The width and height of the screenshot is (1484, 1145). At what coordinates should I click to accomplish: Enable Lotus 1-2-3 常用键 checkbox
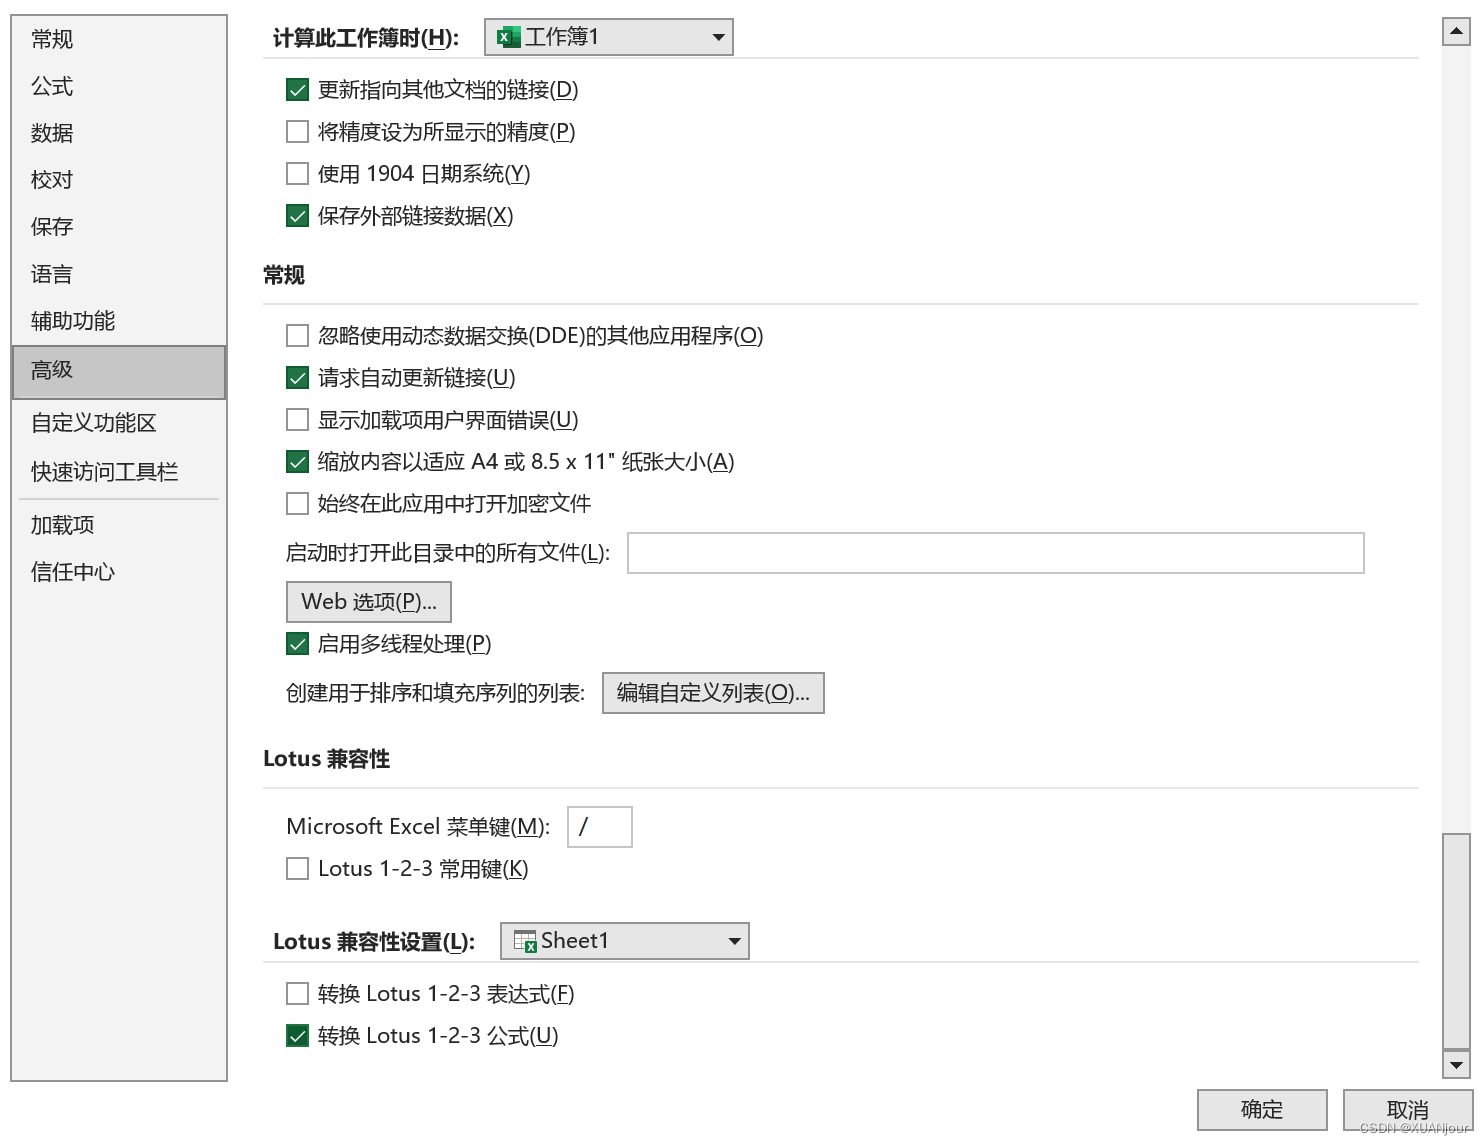tap(297, 869)
